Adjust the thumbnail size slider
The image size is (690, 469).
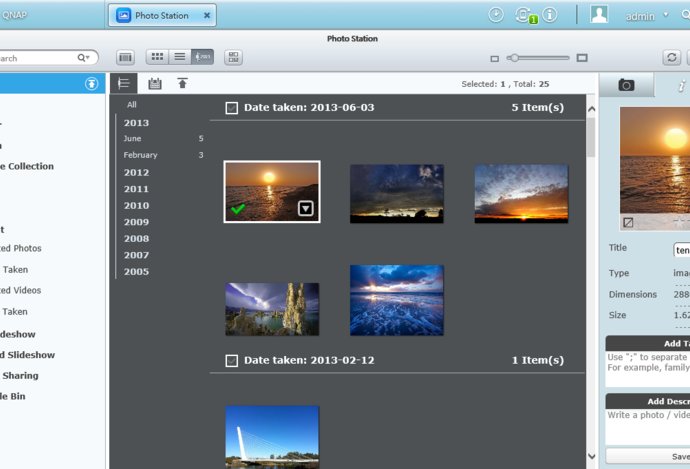click(512, 58)
